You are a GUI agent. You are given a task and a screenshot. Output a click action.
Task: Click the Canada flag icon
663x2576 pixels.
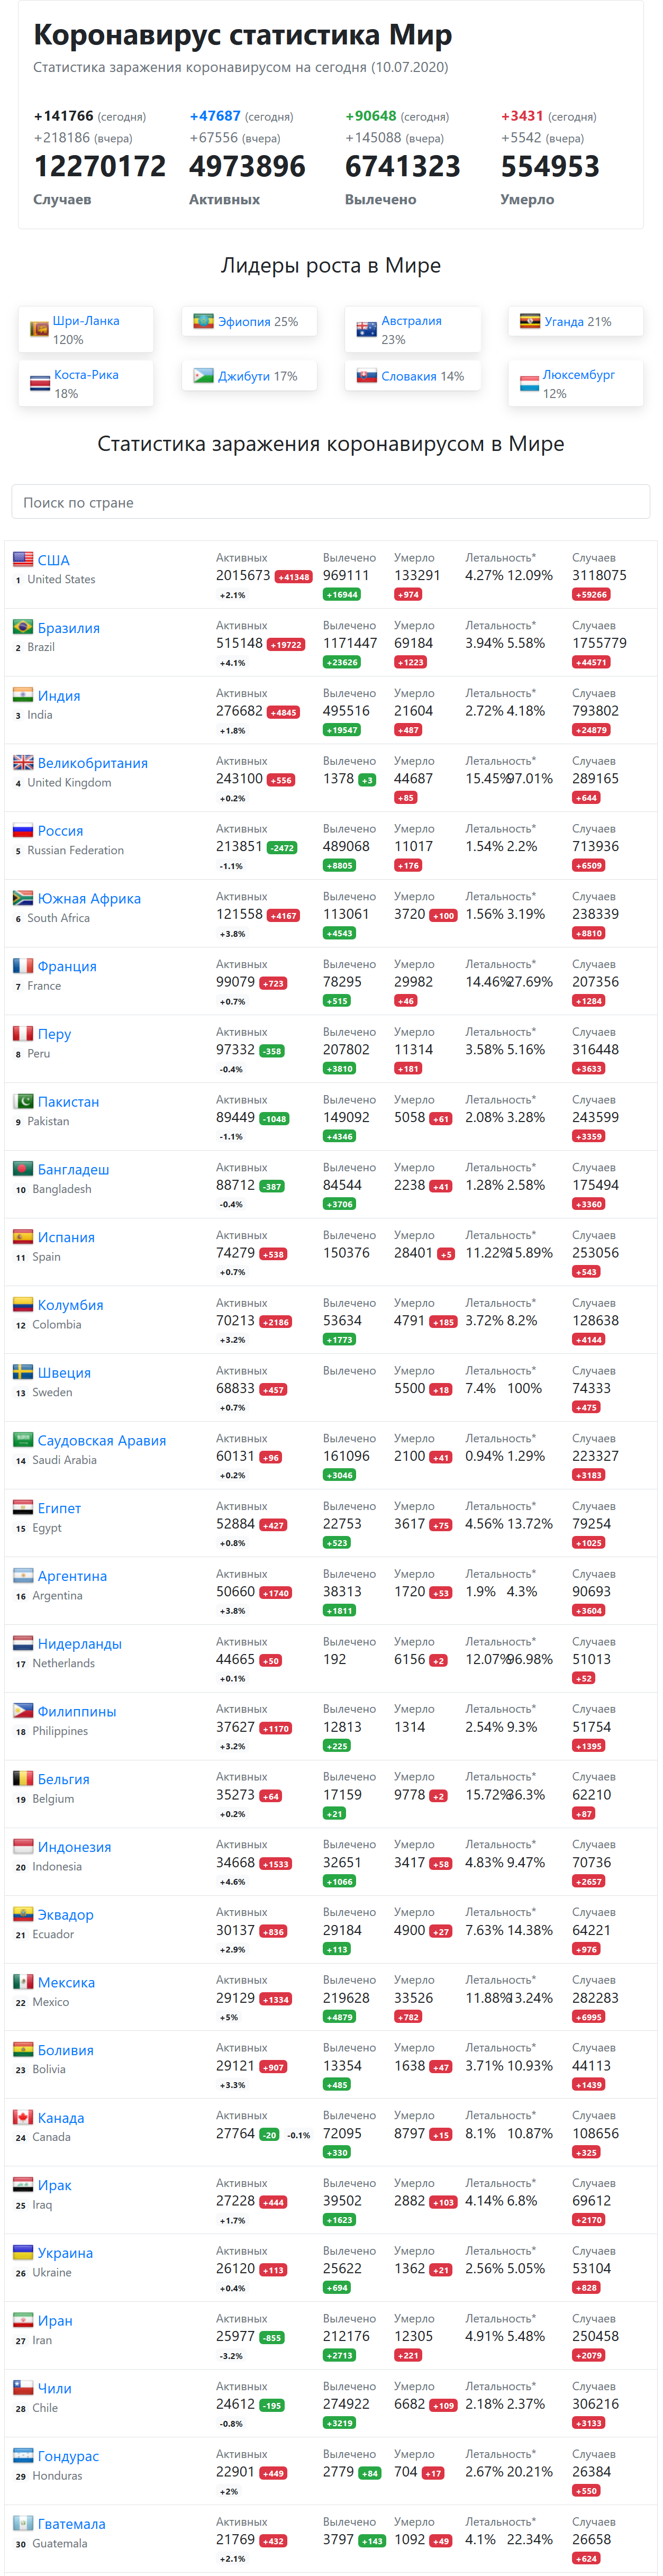22,2117
